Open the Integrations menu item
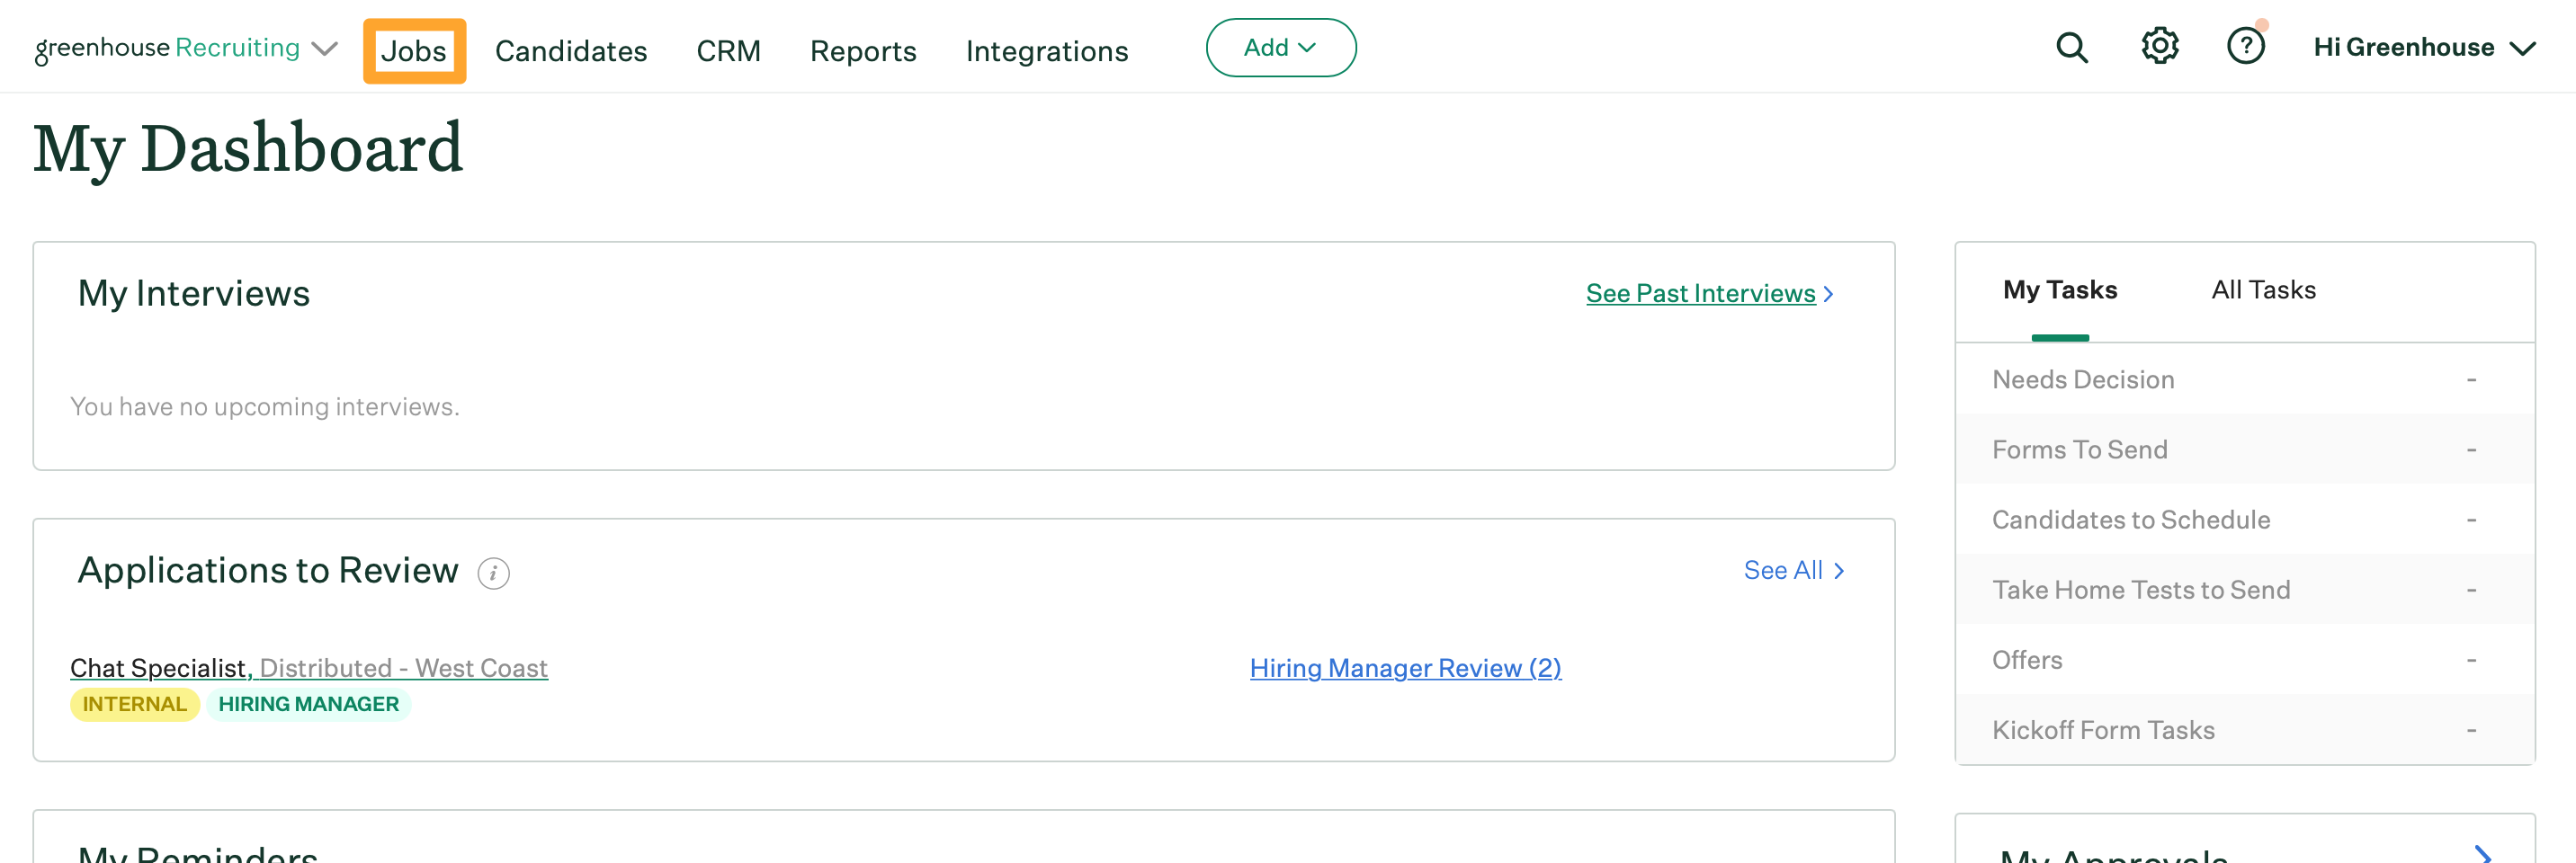2576x863 pixels. coord(1046,51)
